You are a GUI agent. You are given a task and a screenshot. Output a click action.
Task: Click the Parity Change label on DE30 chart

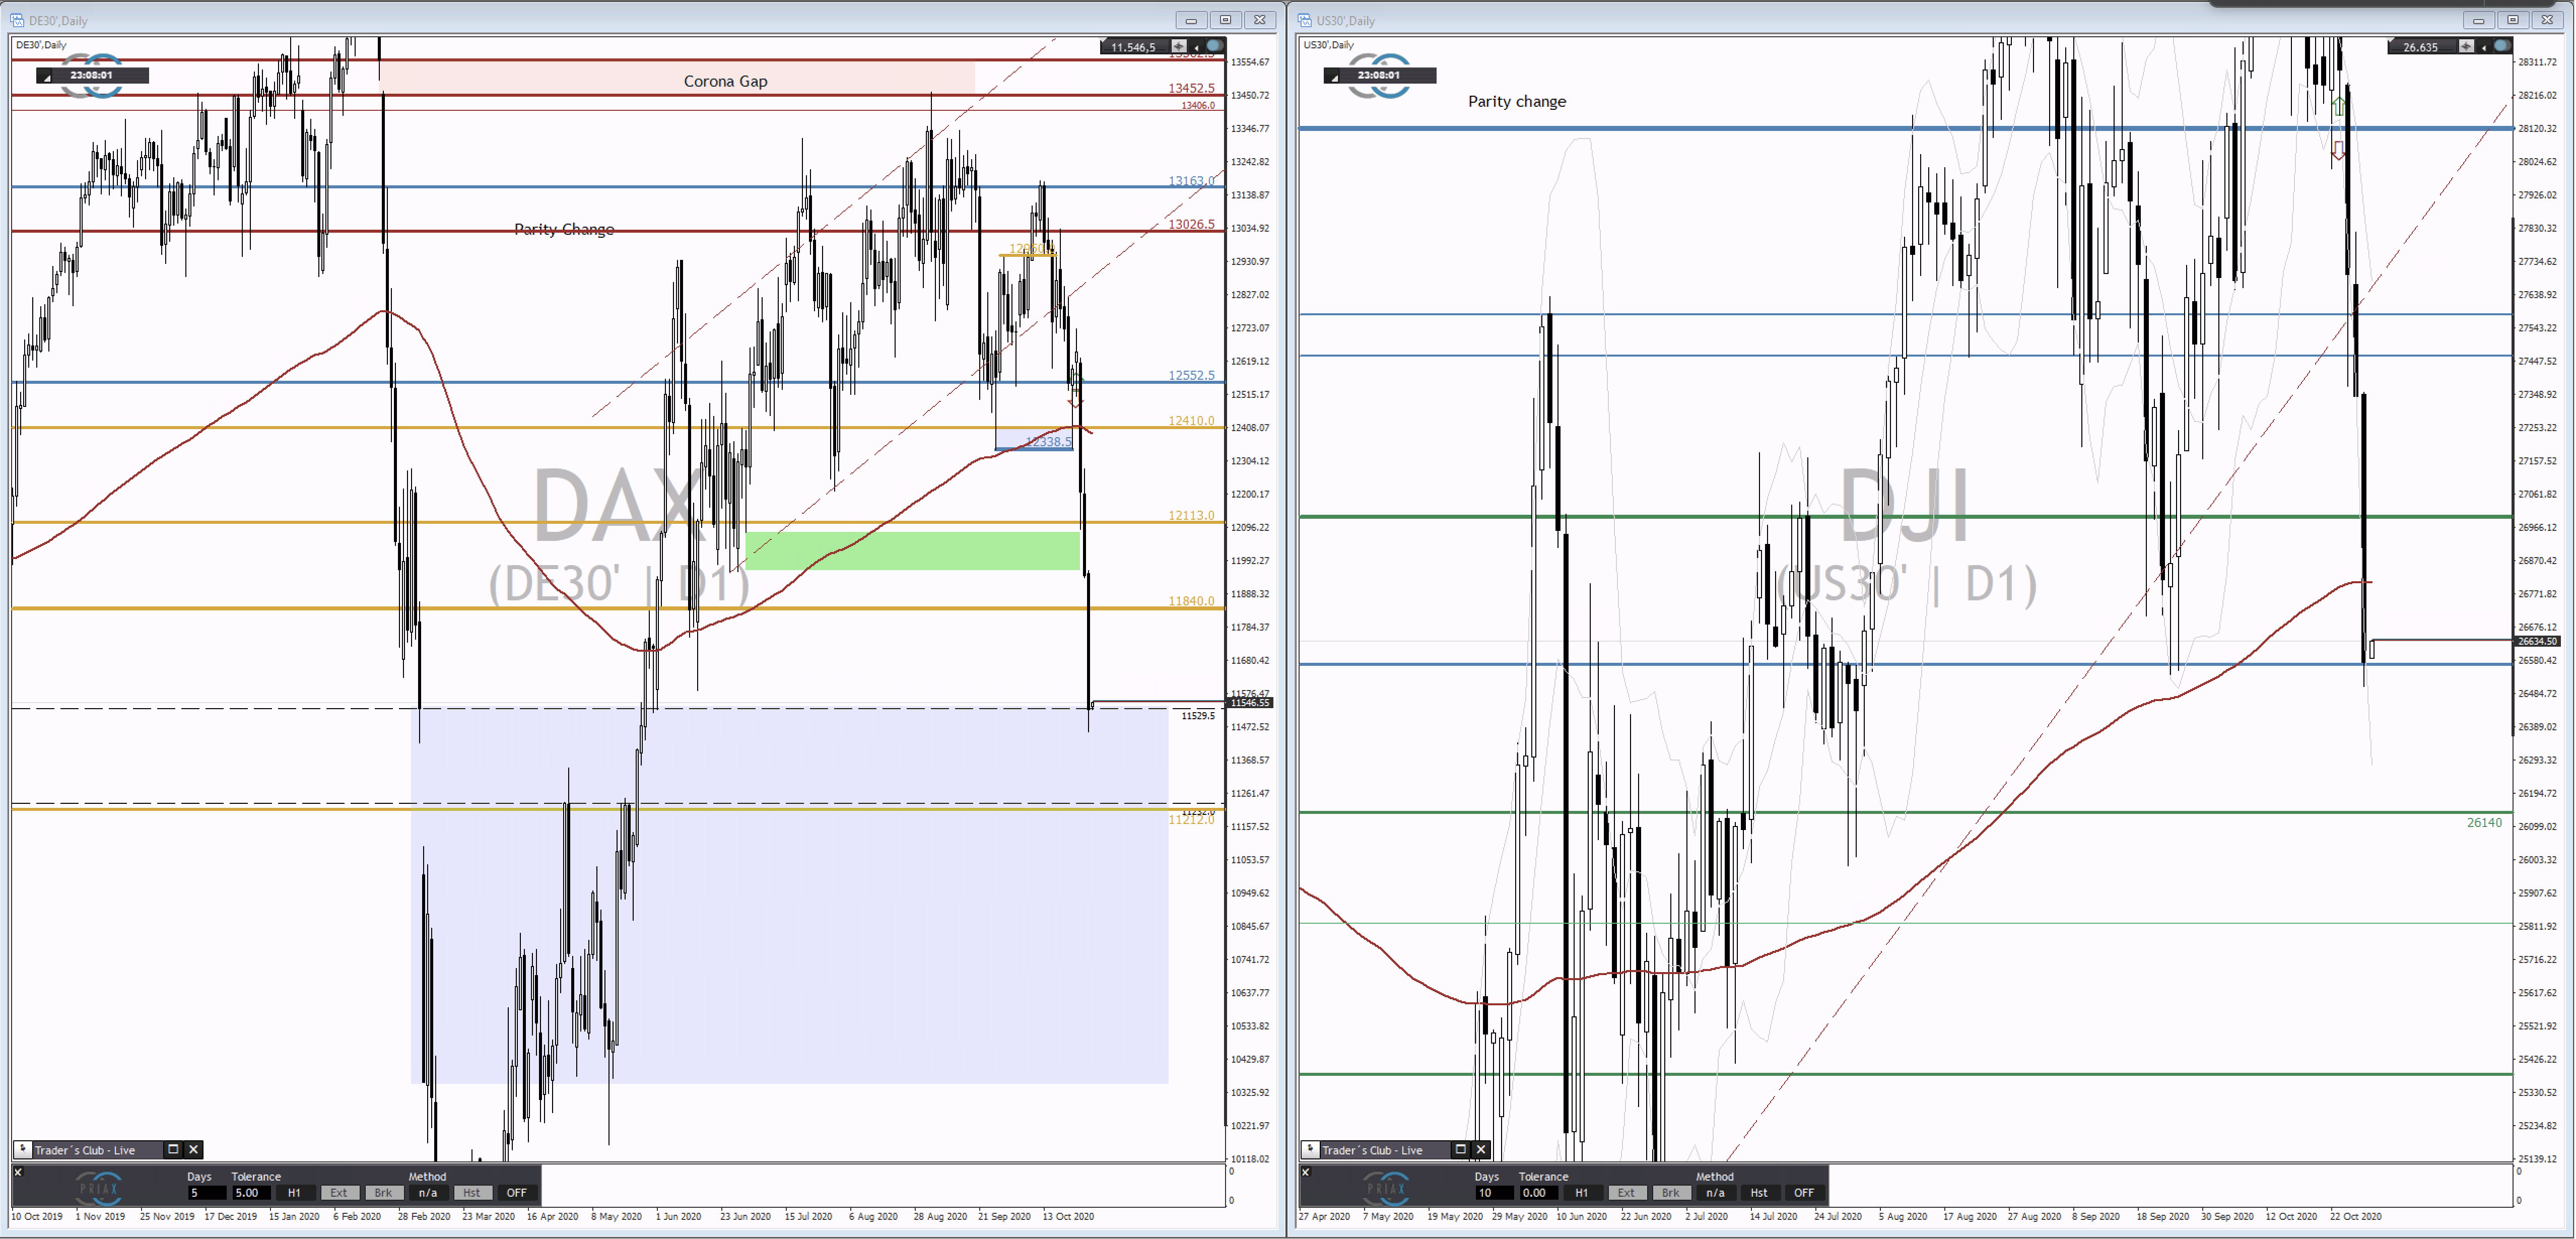[564, 229]
